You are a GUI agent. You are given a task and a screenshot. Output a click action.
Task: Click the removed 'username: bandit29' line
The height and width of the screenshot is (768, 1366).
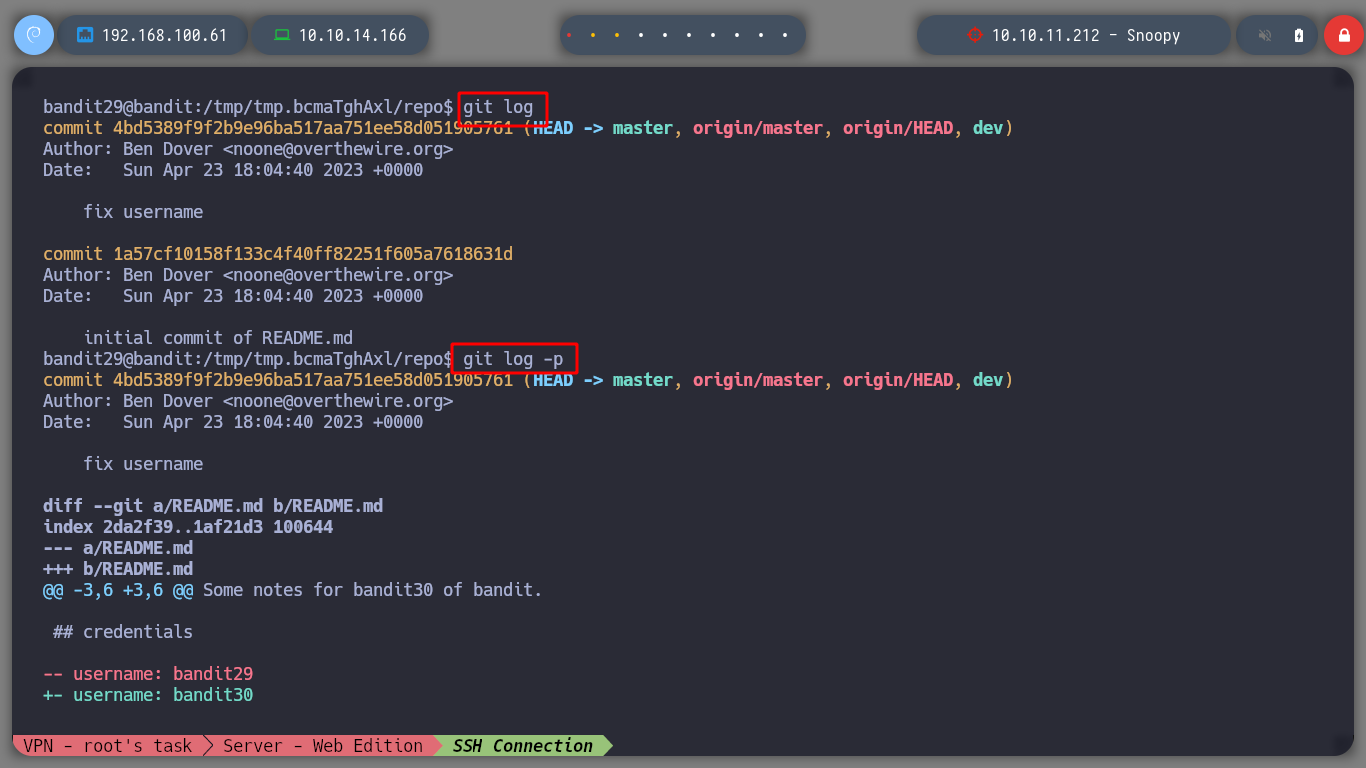pos(148,674)
